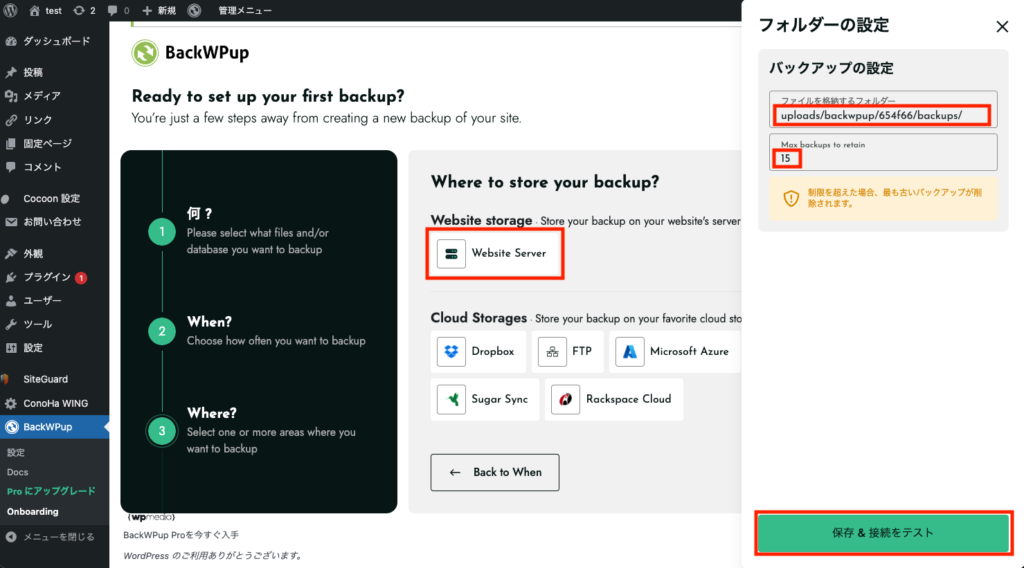Viewport: 1024px width, 568px height.
Task: Open Docs submenu item
Action: click(18, 472)
